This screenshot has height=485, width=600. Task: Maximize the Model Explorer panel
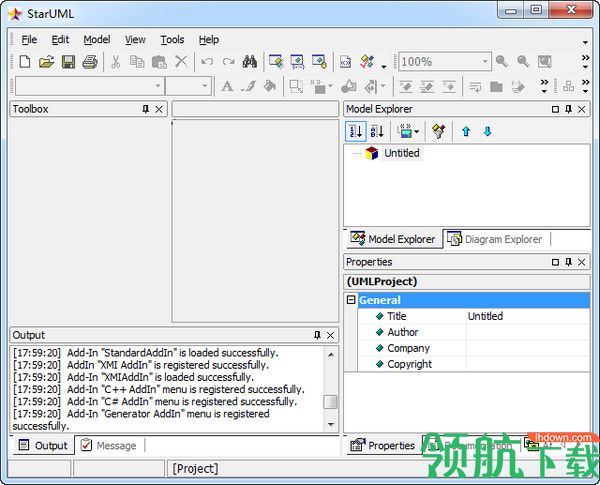coord(555,109)
